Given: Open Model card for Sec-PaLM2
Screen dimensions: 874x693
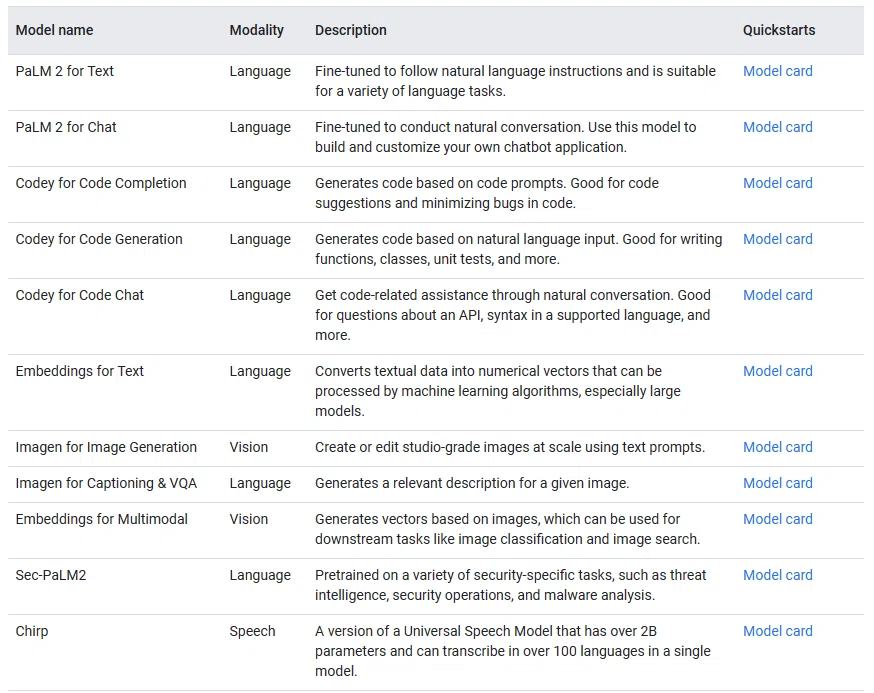Looking at the screenshot, I should (778, 575).
